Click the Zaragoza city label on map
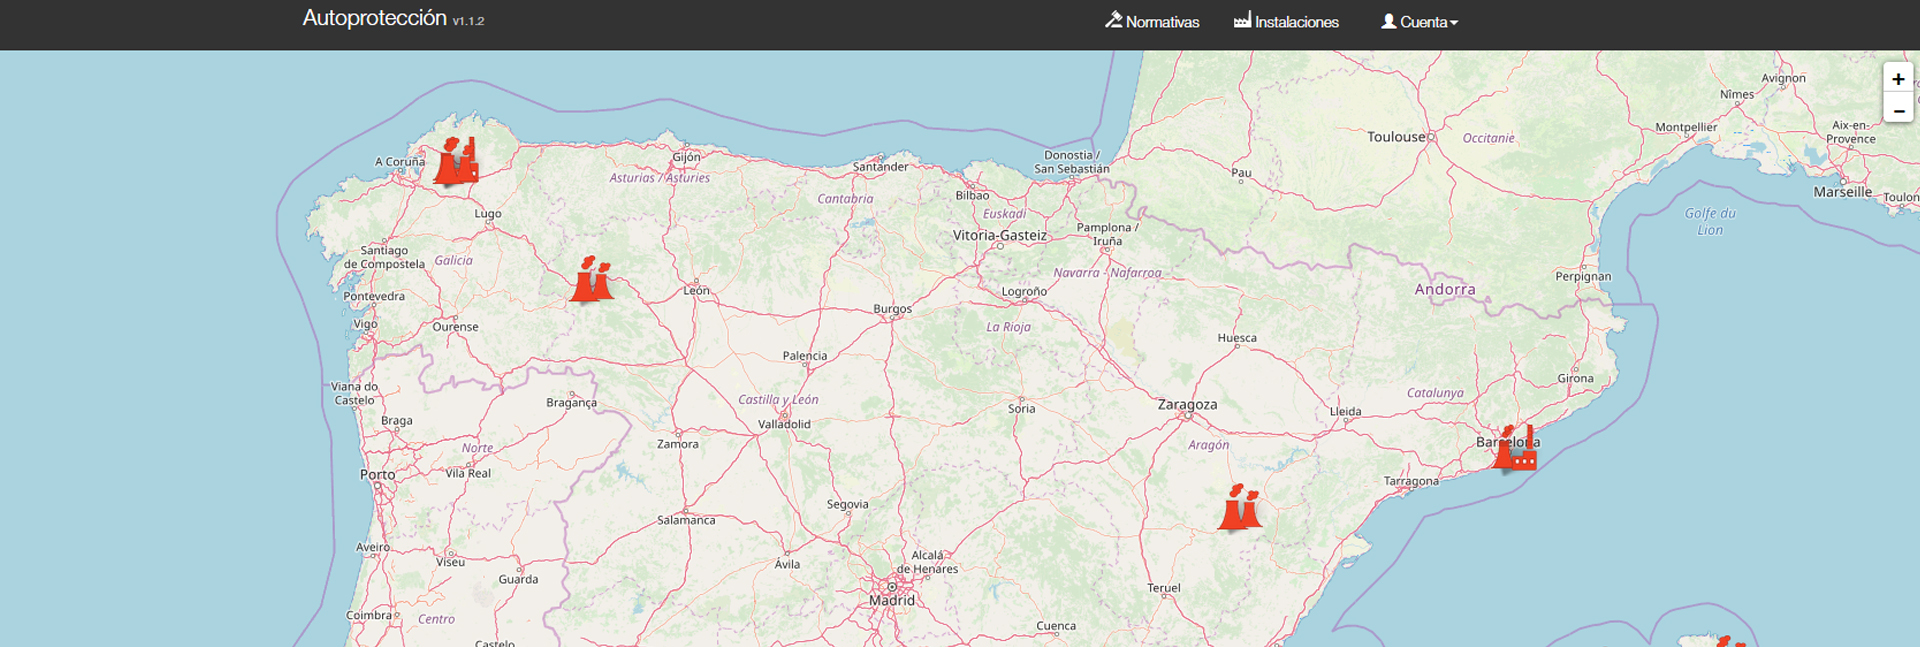Screen dimensions: 1920x647 1187,405
